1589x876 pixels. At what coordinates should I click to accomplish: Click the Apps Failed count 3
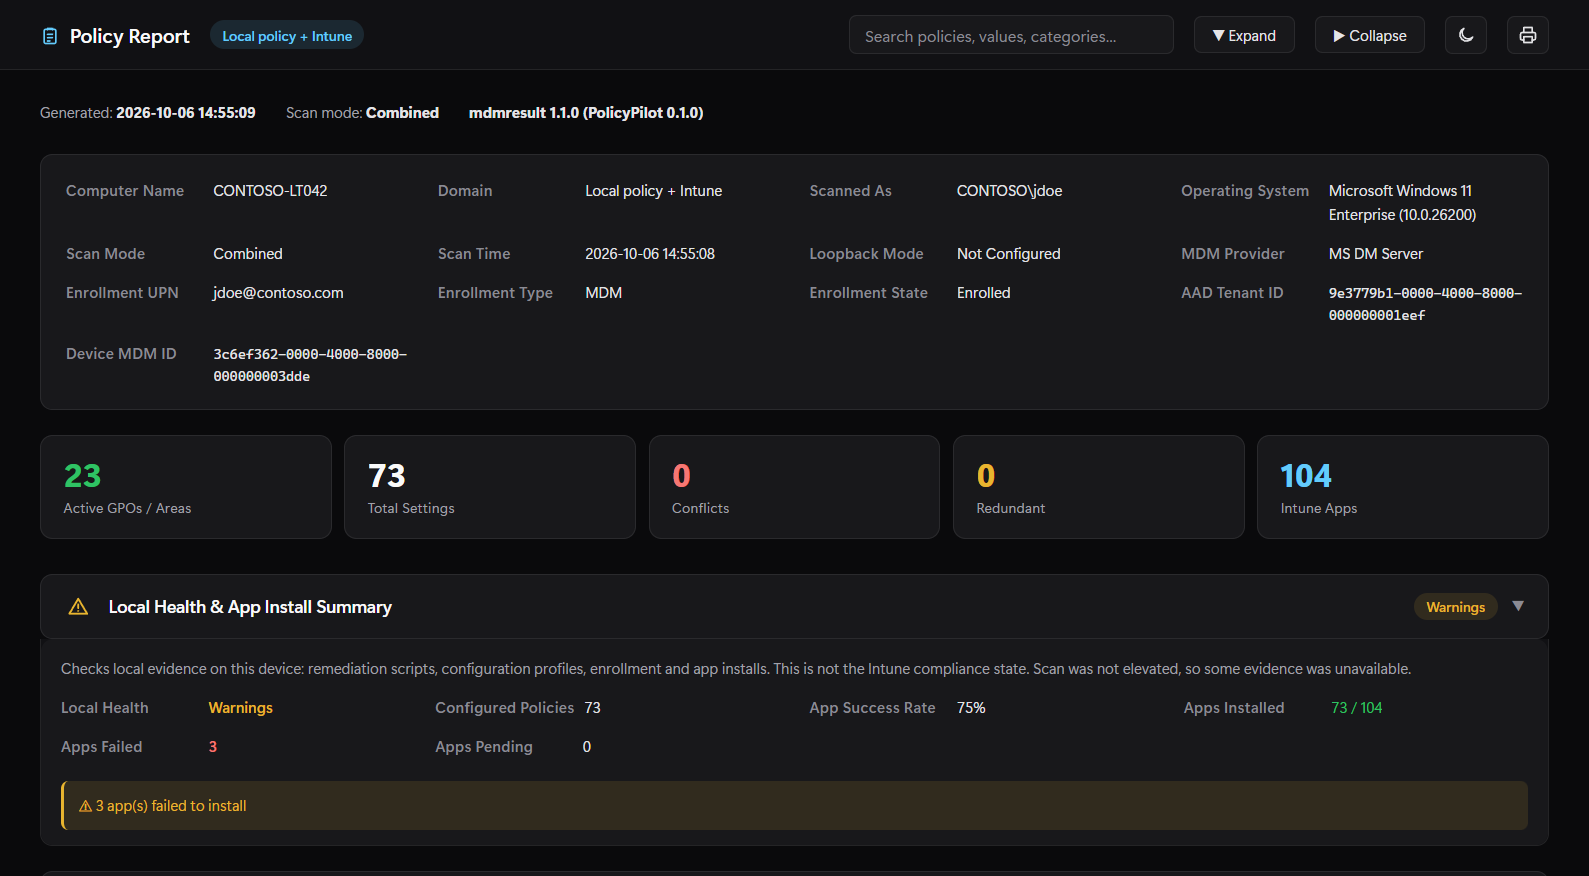(x=213, y=747)
